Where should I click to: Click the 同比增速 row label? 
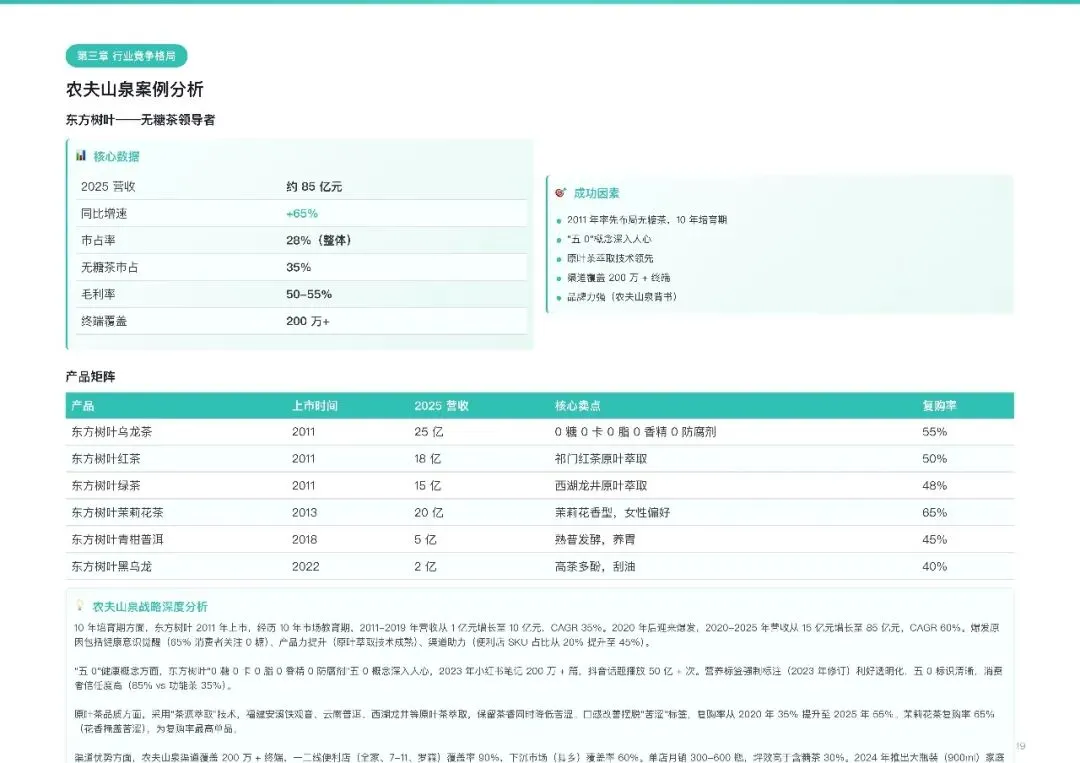point(104,213)
